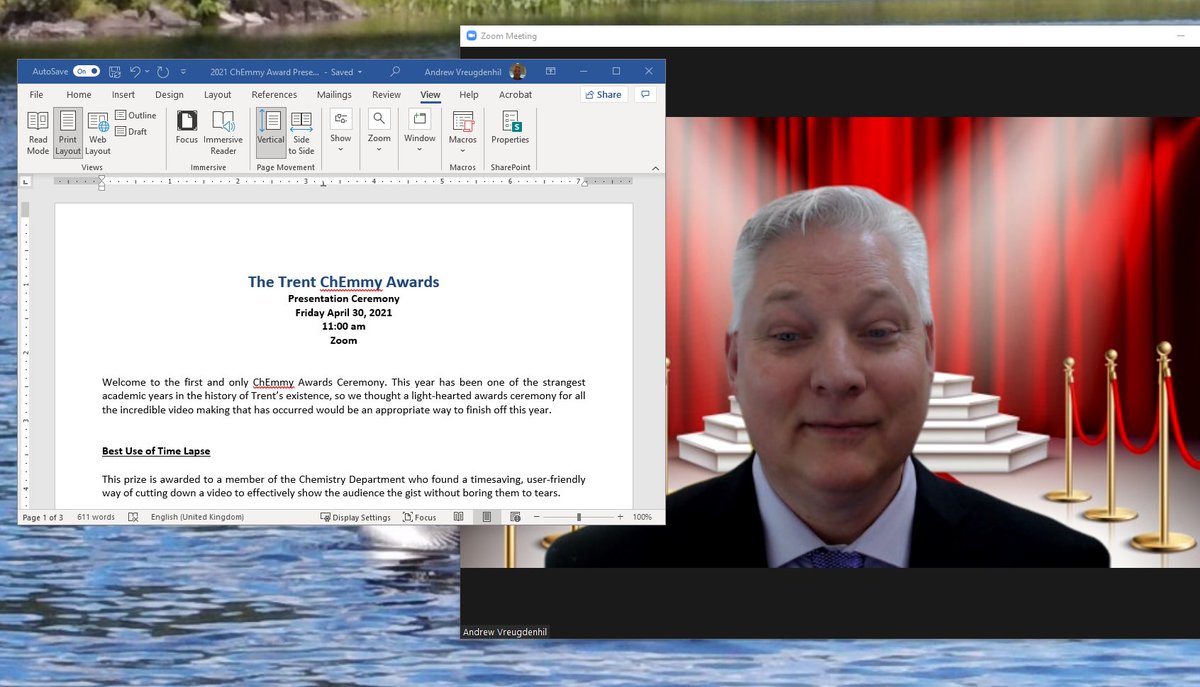1200x687 pixels.
Task: Click the zoom out minus button
Action: click(539, 517)
